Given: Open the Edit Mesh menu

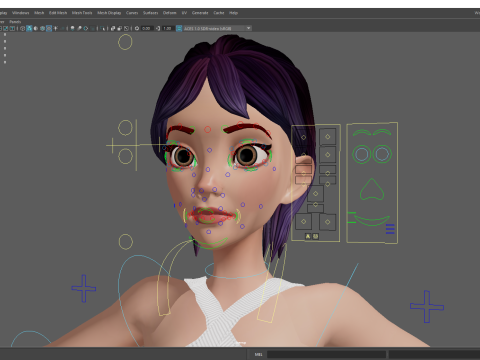Looking at the screenshot, I should 58,13.
